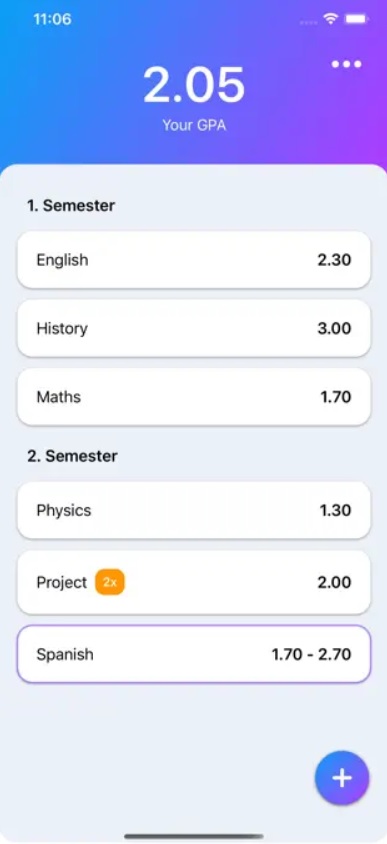The width and height of the screenshot is (387, 844).
Task: Tap the orange 2x weight badge
Action: pos(110,582)
